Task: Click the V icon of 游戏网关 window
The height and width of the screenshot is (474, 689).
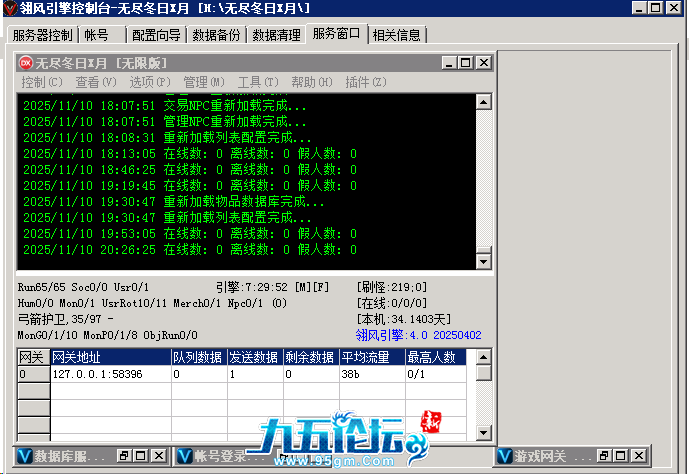Action: point(504,456)
